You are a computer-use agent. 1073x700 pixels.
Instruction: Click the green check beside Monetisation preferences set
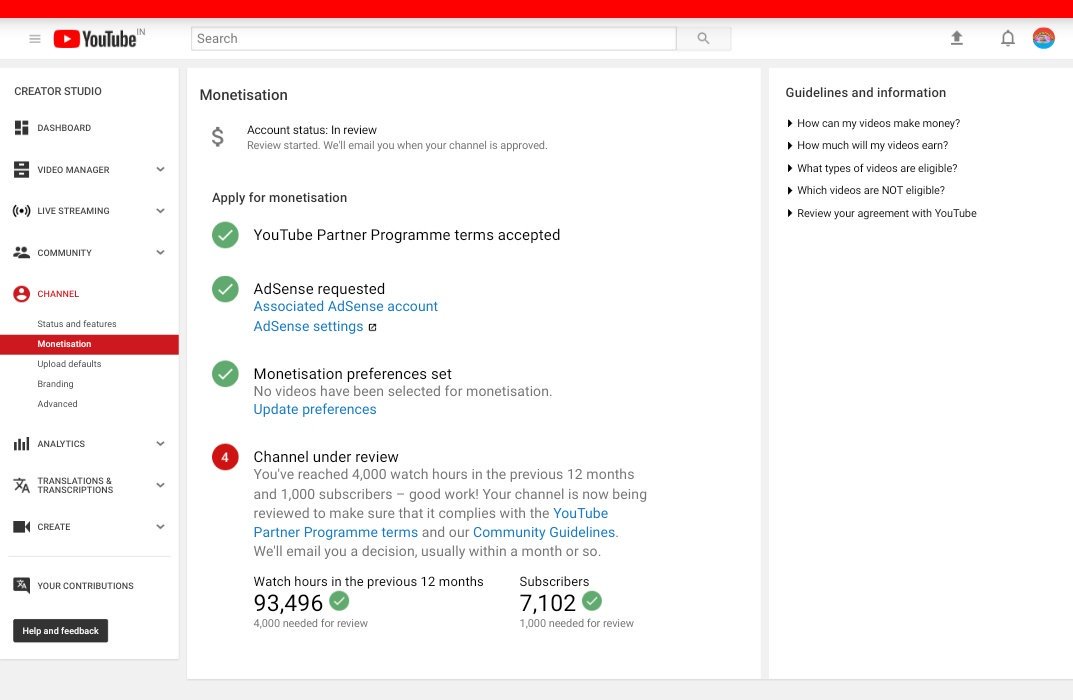[x=225, y=374]
